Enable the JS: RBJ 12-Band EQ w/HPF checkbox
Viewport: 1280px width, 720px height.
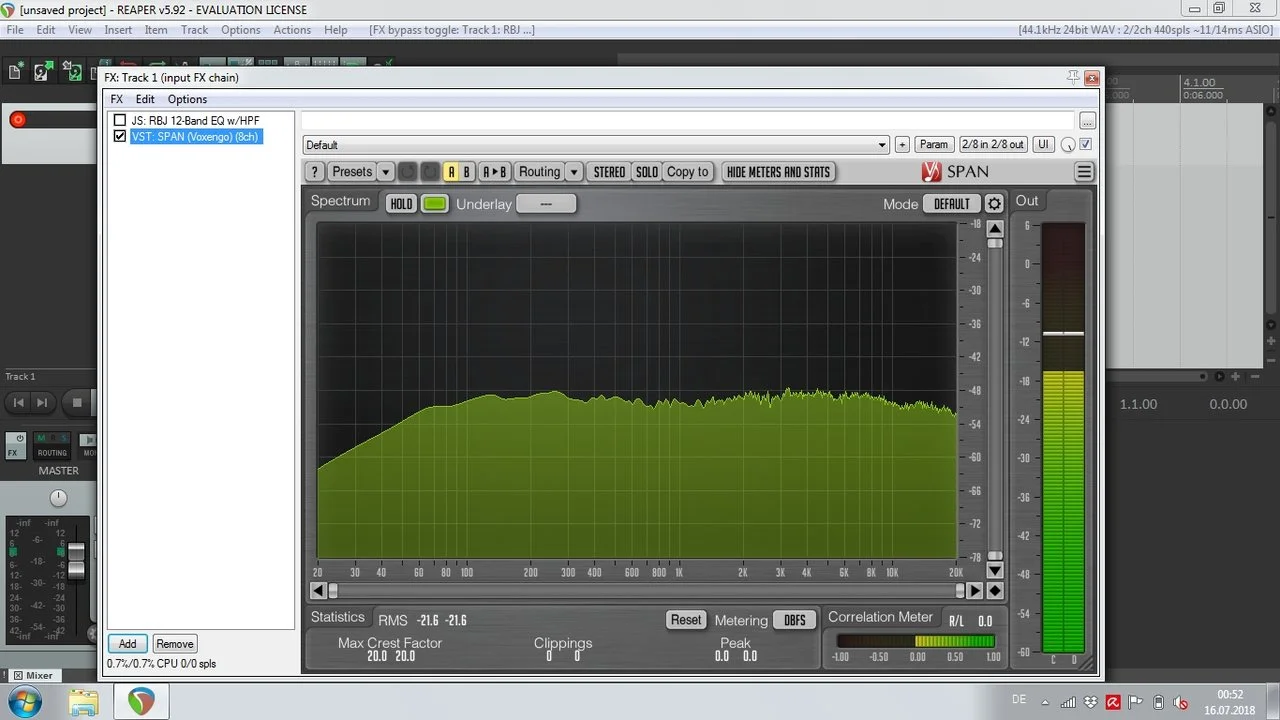(120, 121)
